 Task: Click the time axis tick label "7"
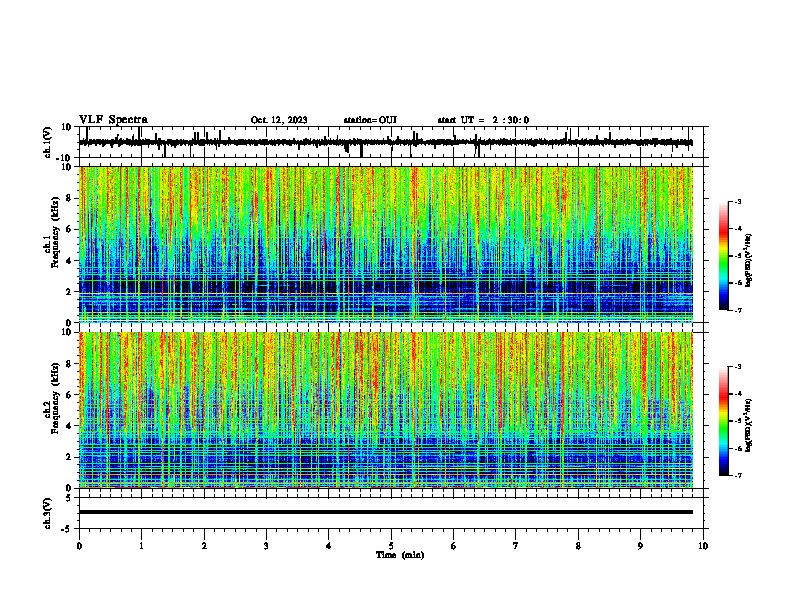point(516,546)
